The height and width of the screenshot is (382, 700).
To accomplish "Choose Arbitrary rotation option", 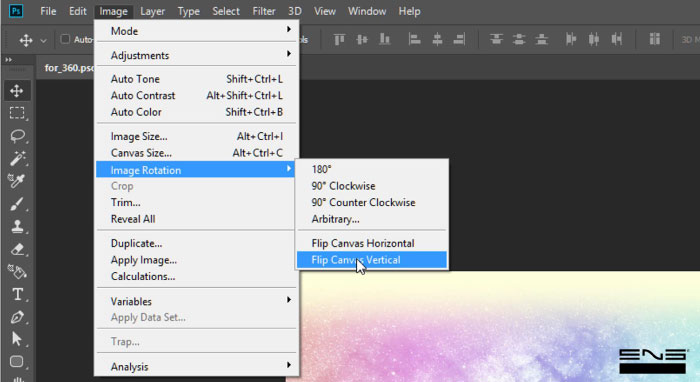I will (372, 219).
